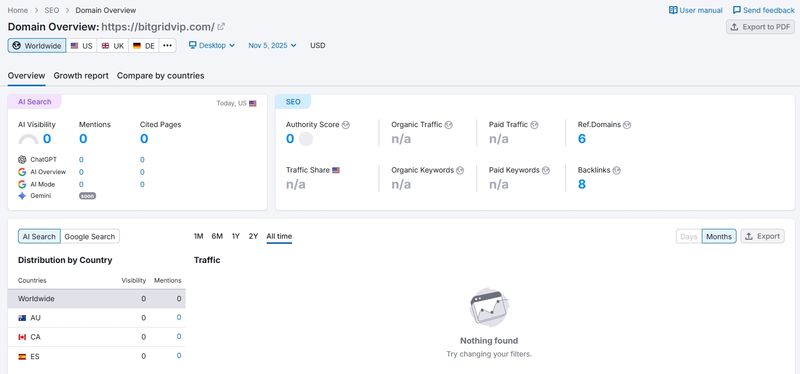800x374 pixels.
Task: Open more countries ellipsis menu
Action: pyautogui.click(x=167, y=45)
